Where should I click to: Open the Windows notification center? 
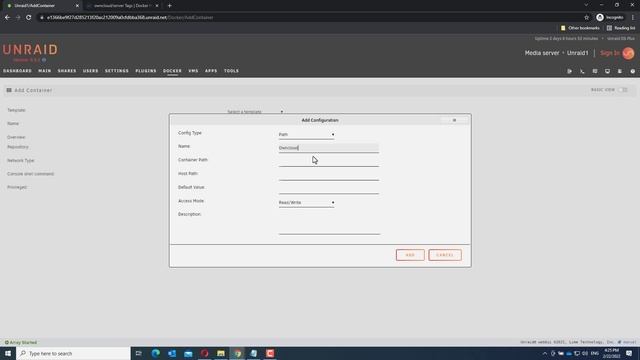629,353
